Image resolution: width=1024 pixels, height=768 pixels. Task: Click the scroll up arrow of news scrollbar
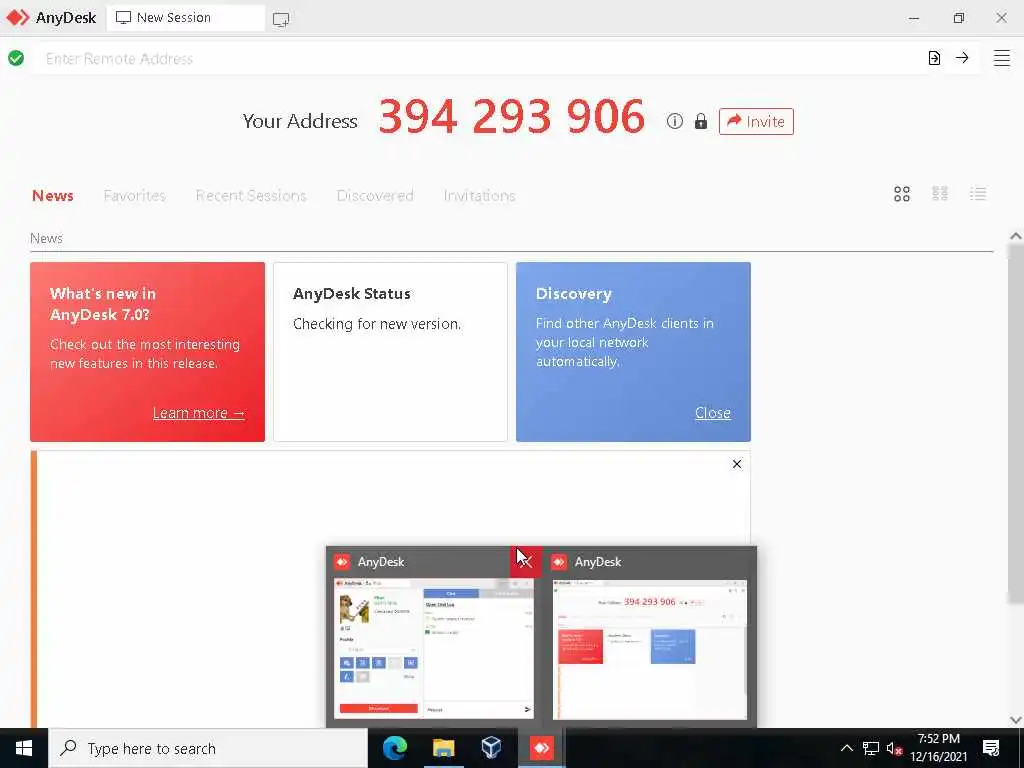pyautogui.click(x=1016, y=236)
